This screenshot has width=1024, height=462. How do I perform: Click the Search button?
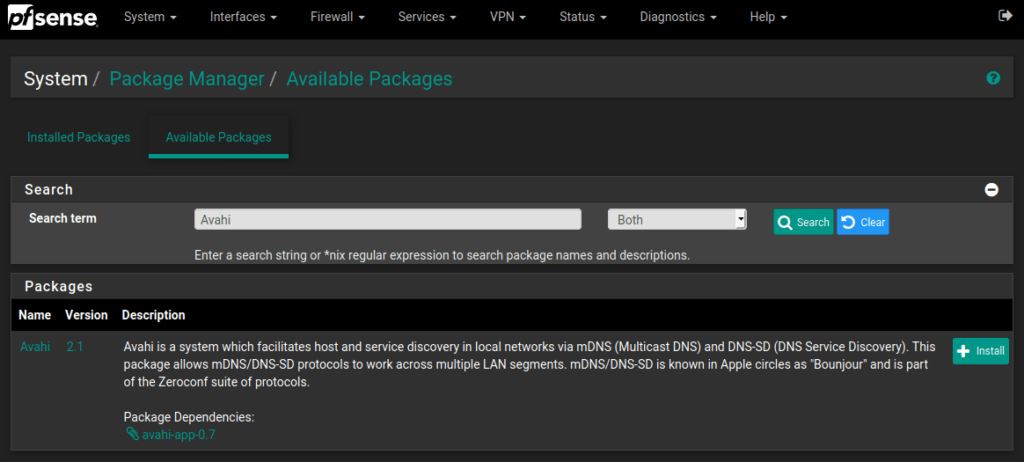803,222
